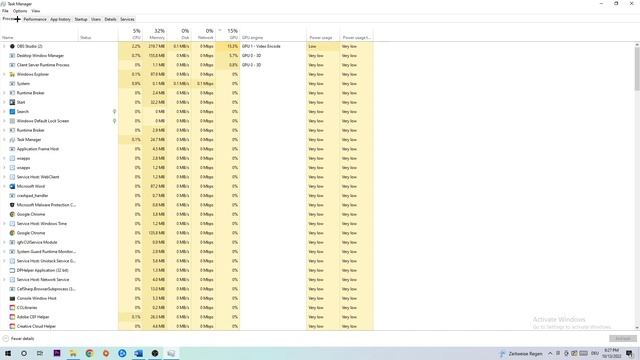The height and width of the screenshot is (360, 640).
Task: Click the CCLibraries process icon
Action: point(12,308)
